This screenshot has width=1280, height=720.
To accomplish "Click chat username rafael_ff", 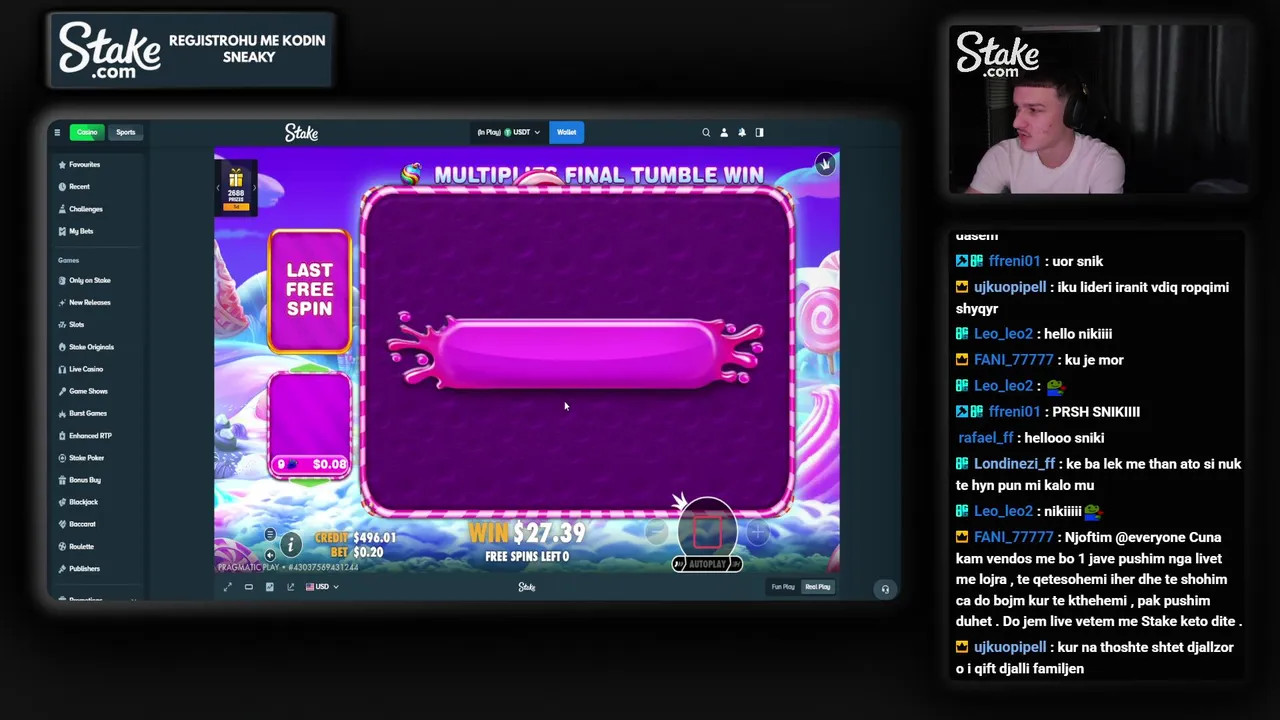I will coord(986,438).
